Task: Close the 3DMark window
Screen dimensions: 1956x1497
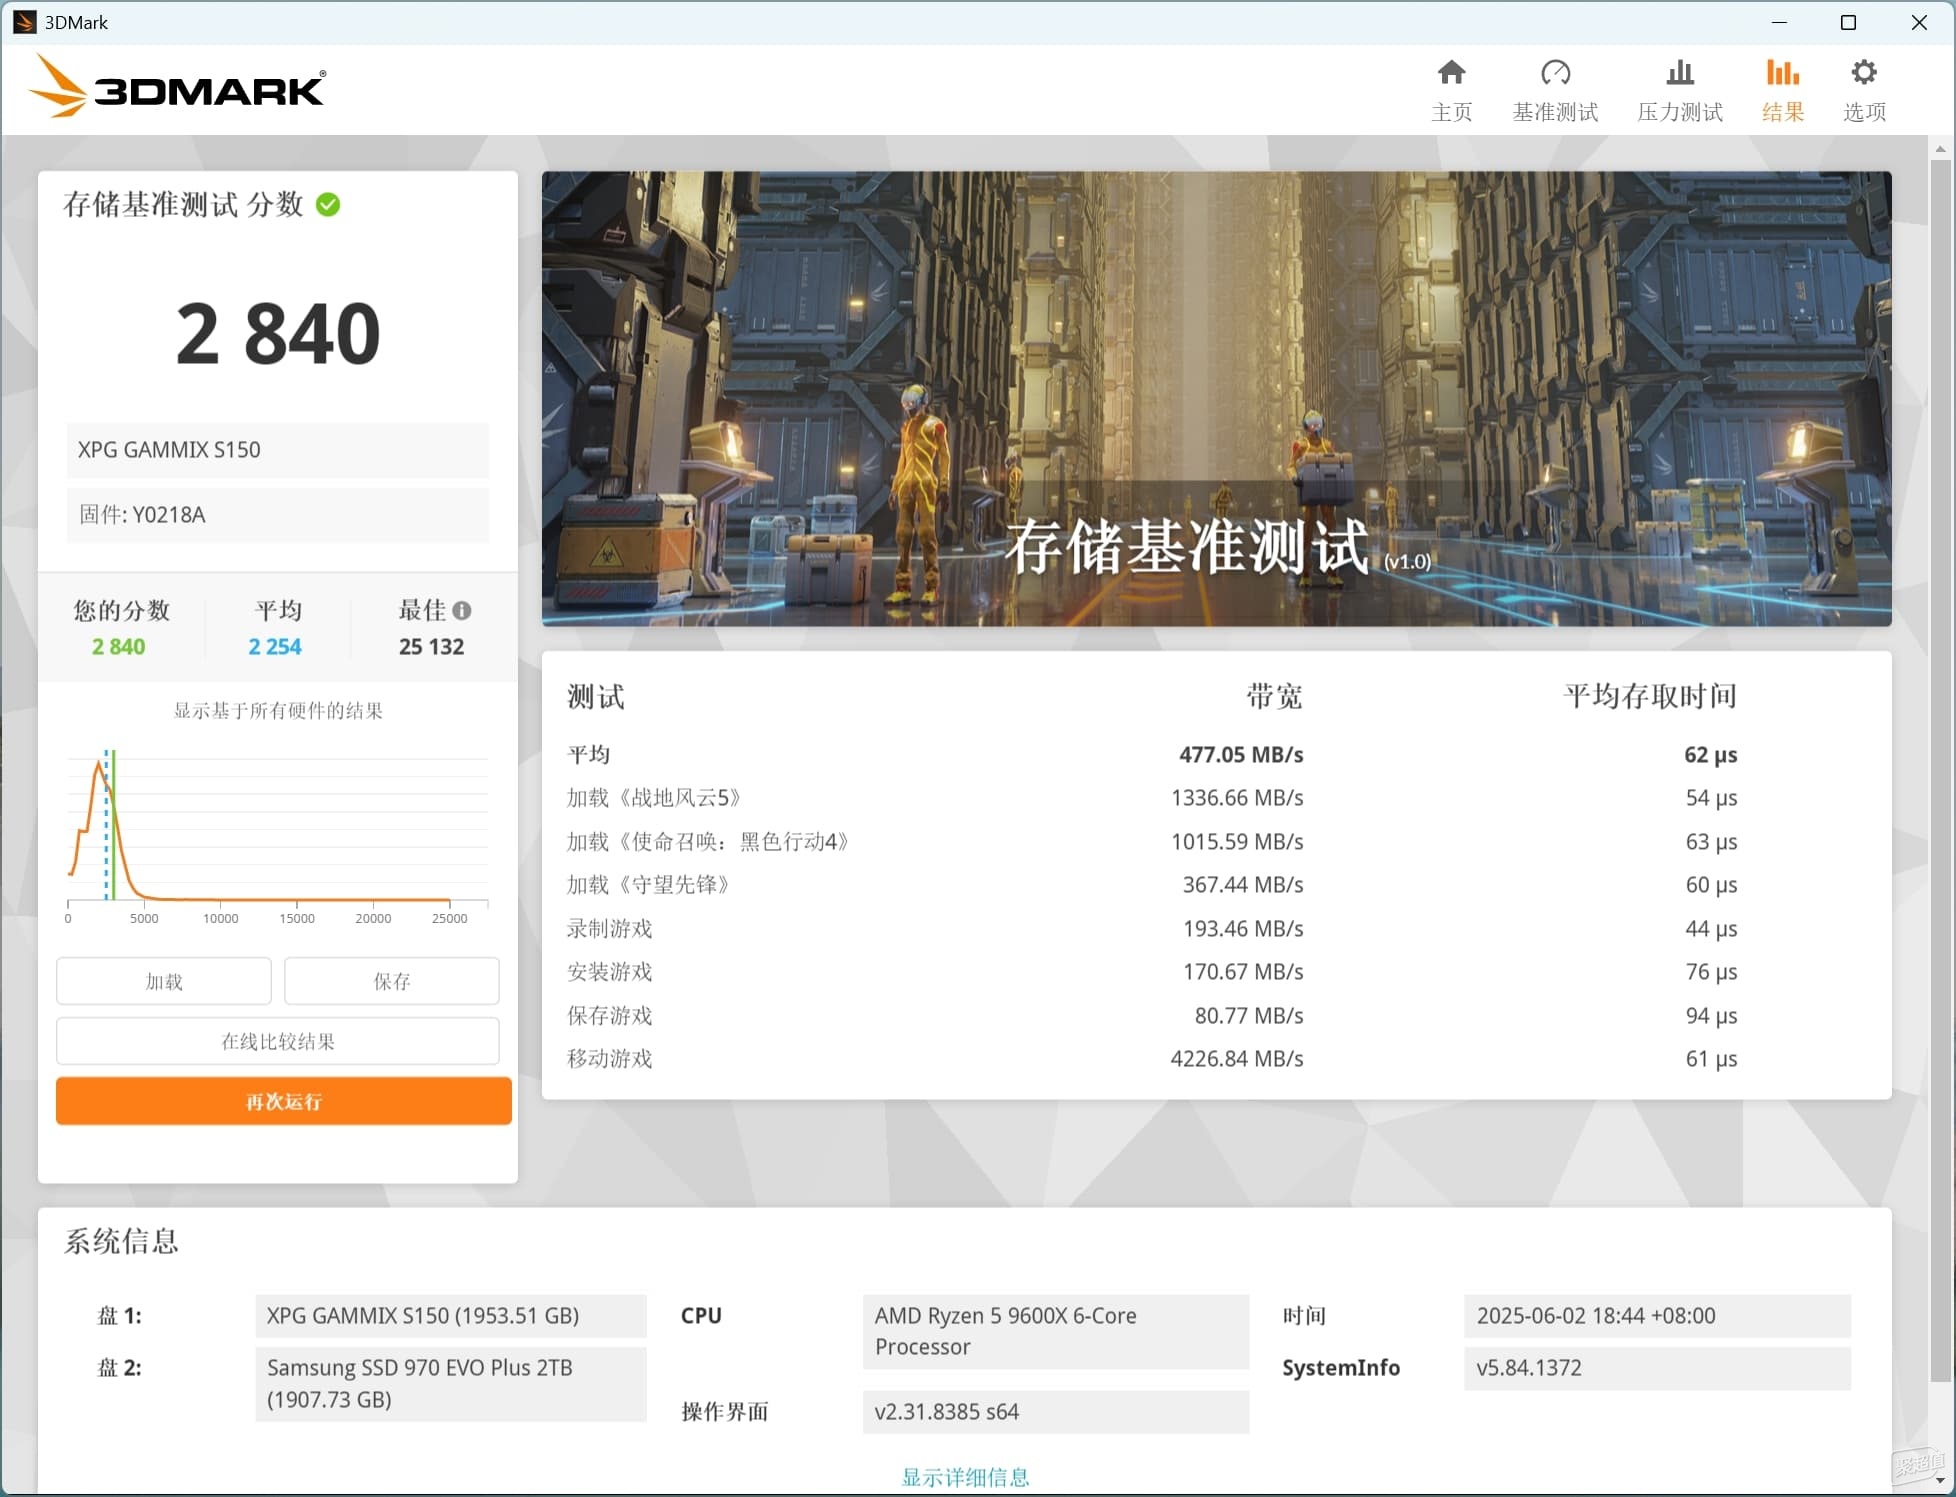Action: (x=1919, y=22)
